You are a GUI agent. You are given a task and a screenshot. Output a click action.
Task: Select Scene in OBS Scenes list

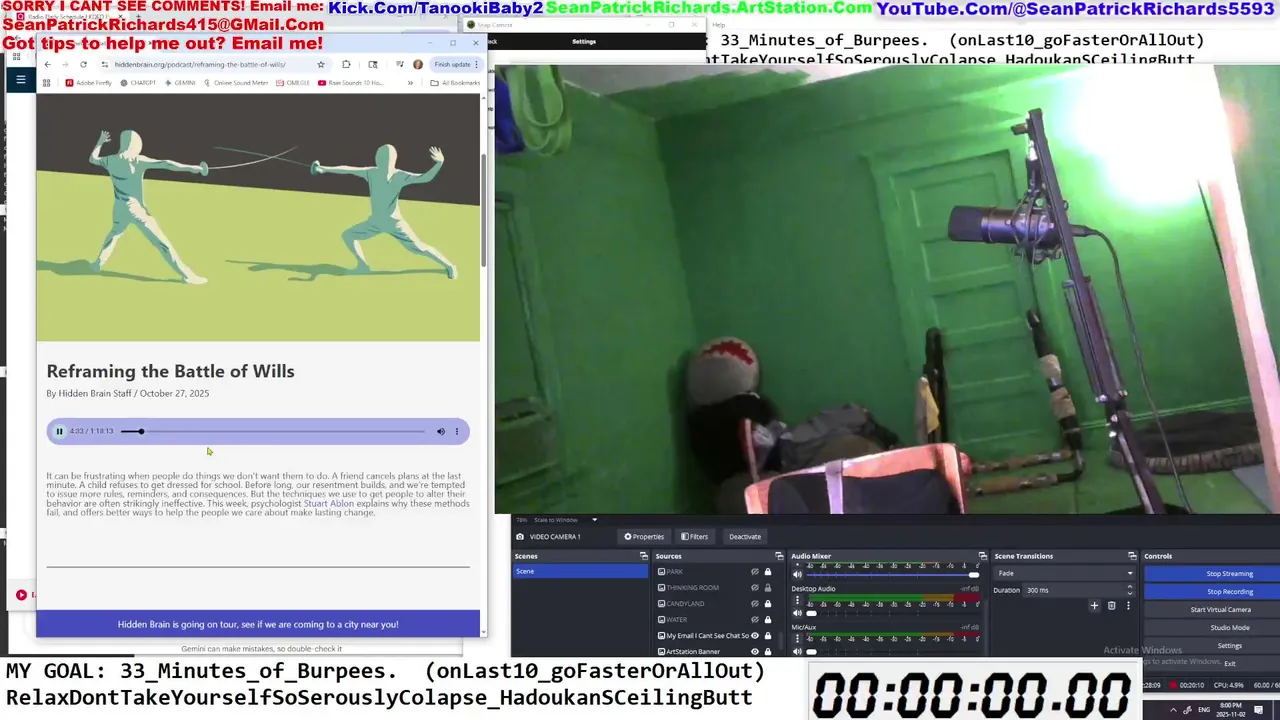pyautogui.click(x=580, y=571)
